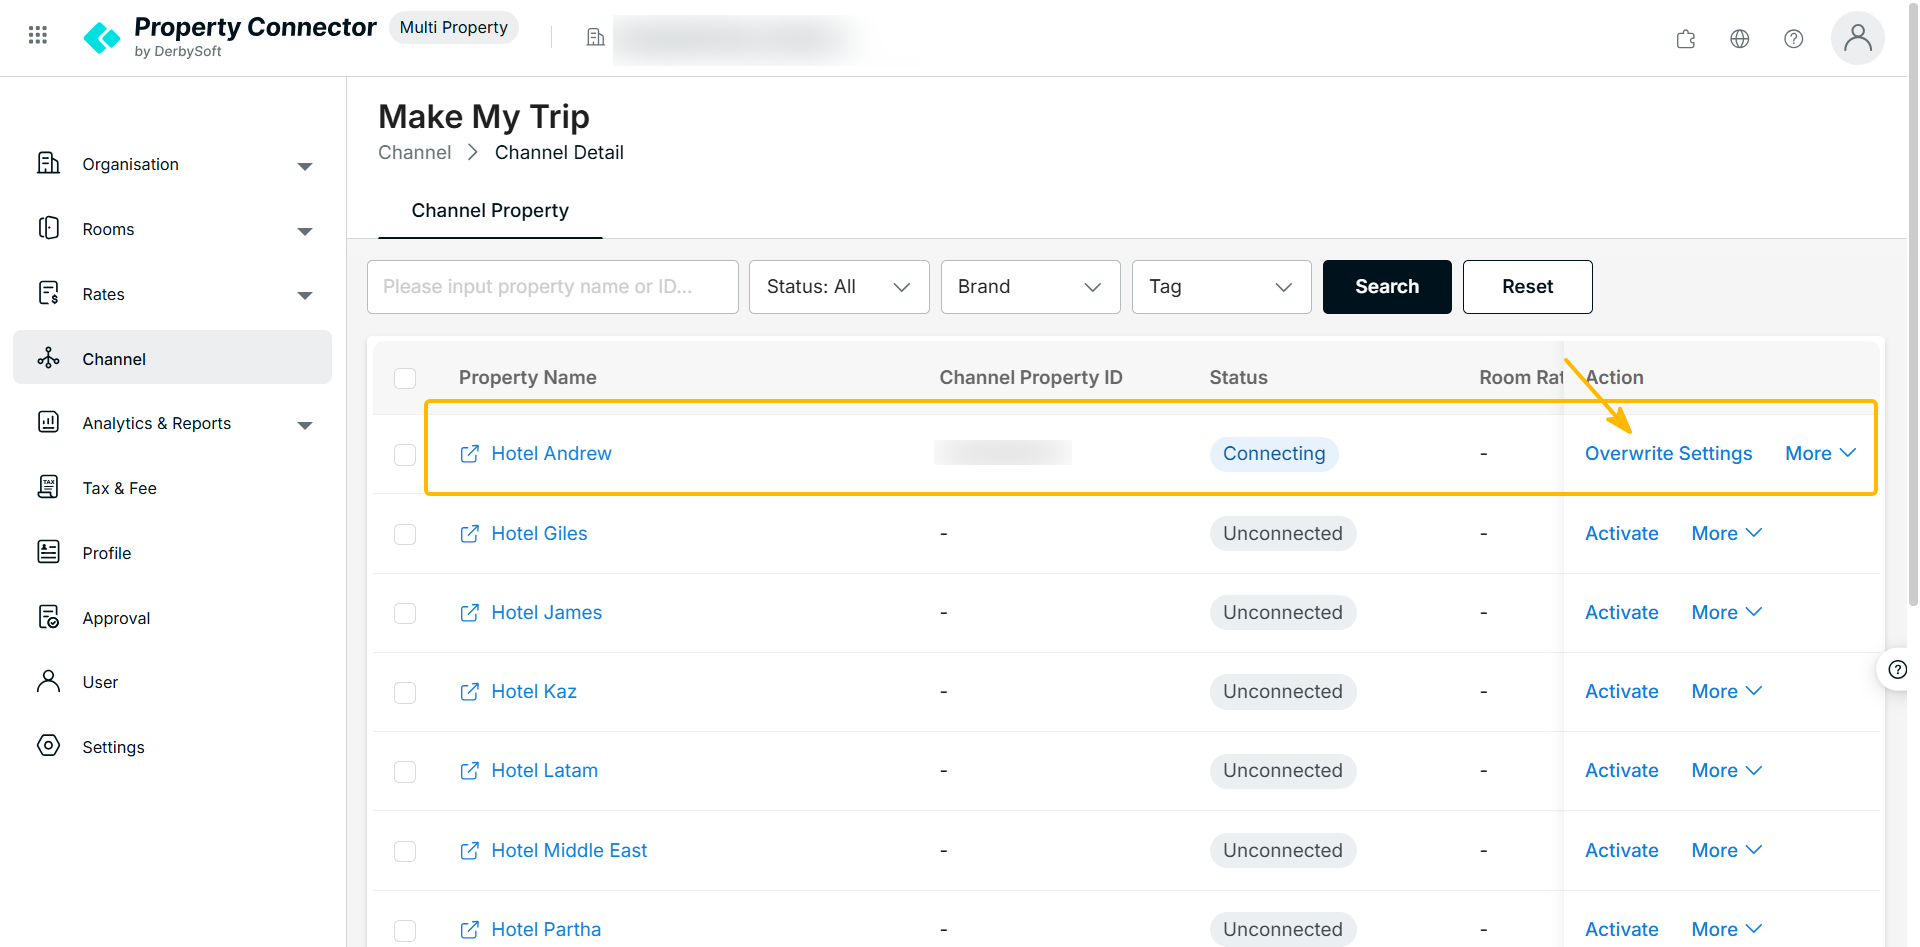Click the Settings sidebar icon
The image size is (1920, 947).
tap(48, 746)
